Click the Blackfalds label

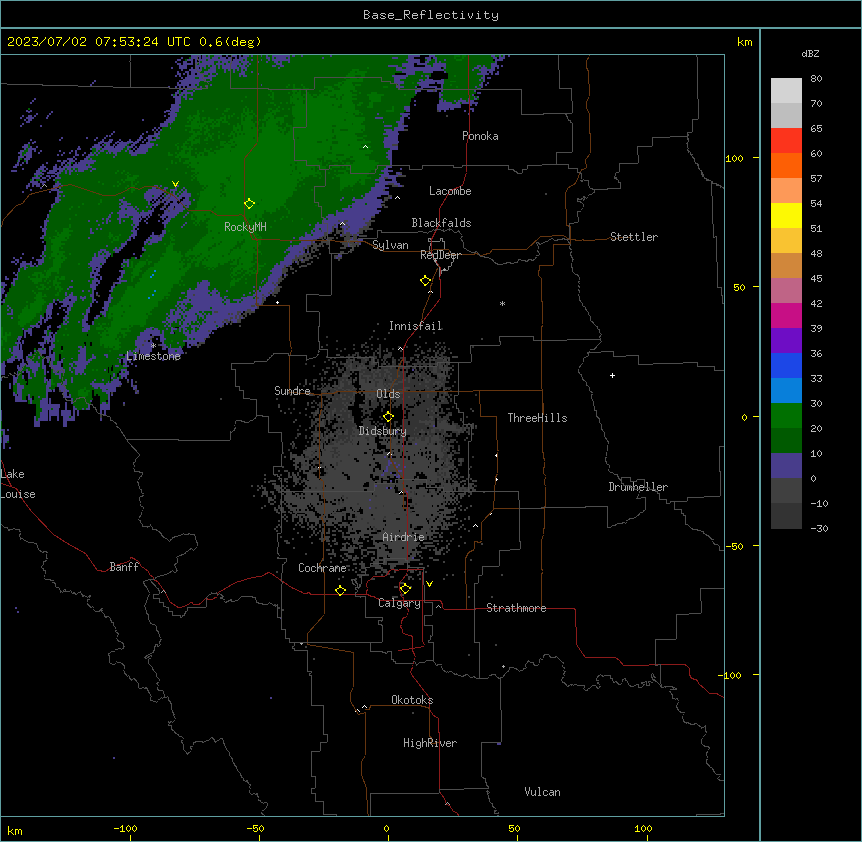tap(441, 223)
